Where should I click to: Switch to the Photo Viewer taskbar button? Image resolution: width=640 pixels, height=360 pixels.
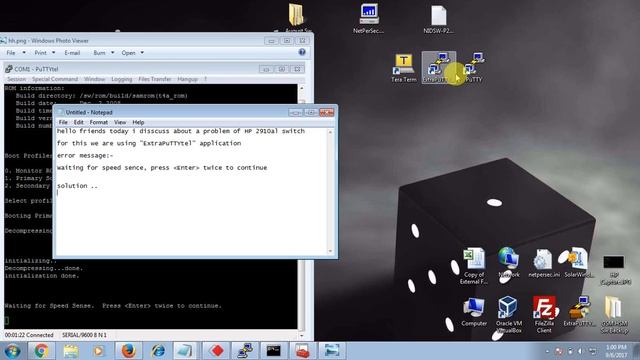331,351
